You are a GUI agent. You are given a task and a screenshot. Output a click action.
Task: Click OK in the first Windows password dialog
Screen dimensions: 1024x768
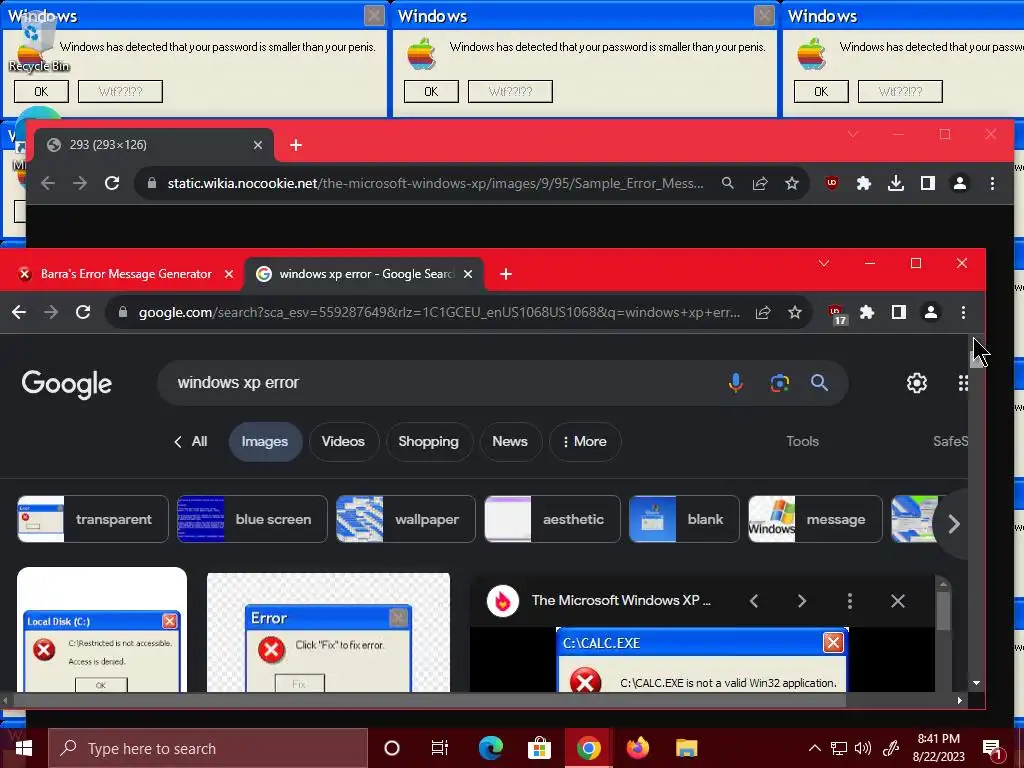click(41, 91)
